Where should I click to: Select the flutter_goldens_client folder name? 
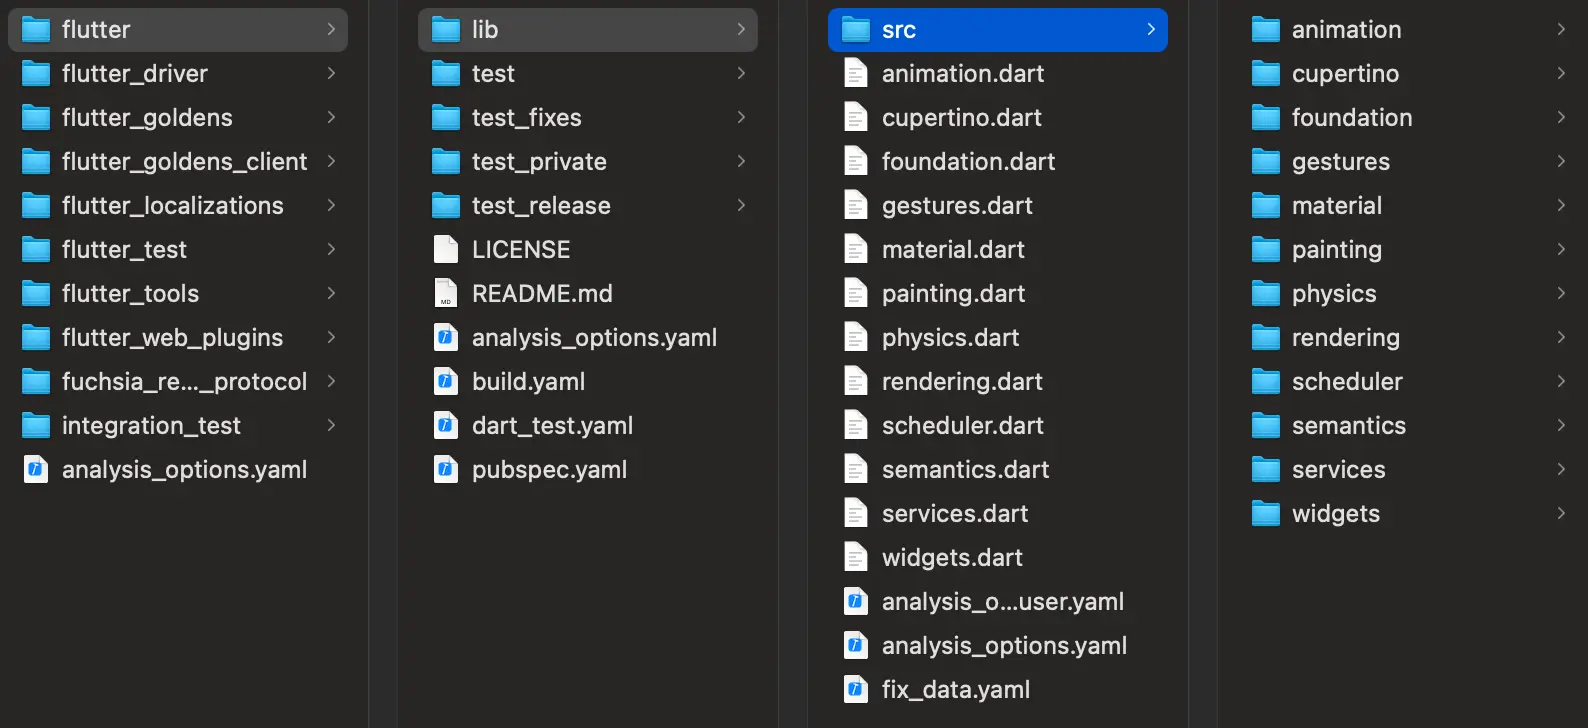click(184, 162)
